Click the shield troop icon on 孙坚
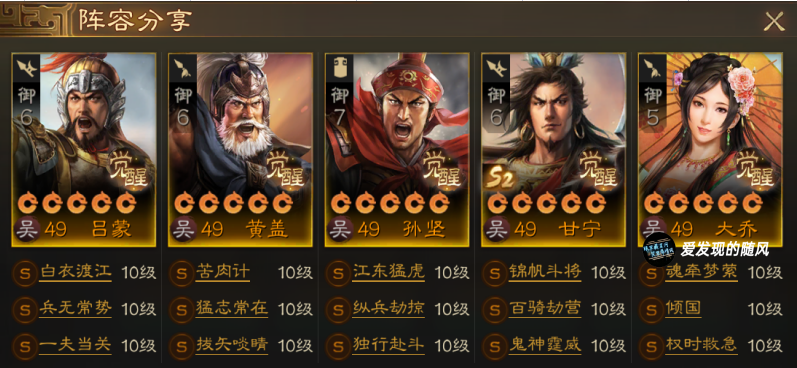 [339, 68]
